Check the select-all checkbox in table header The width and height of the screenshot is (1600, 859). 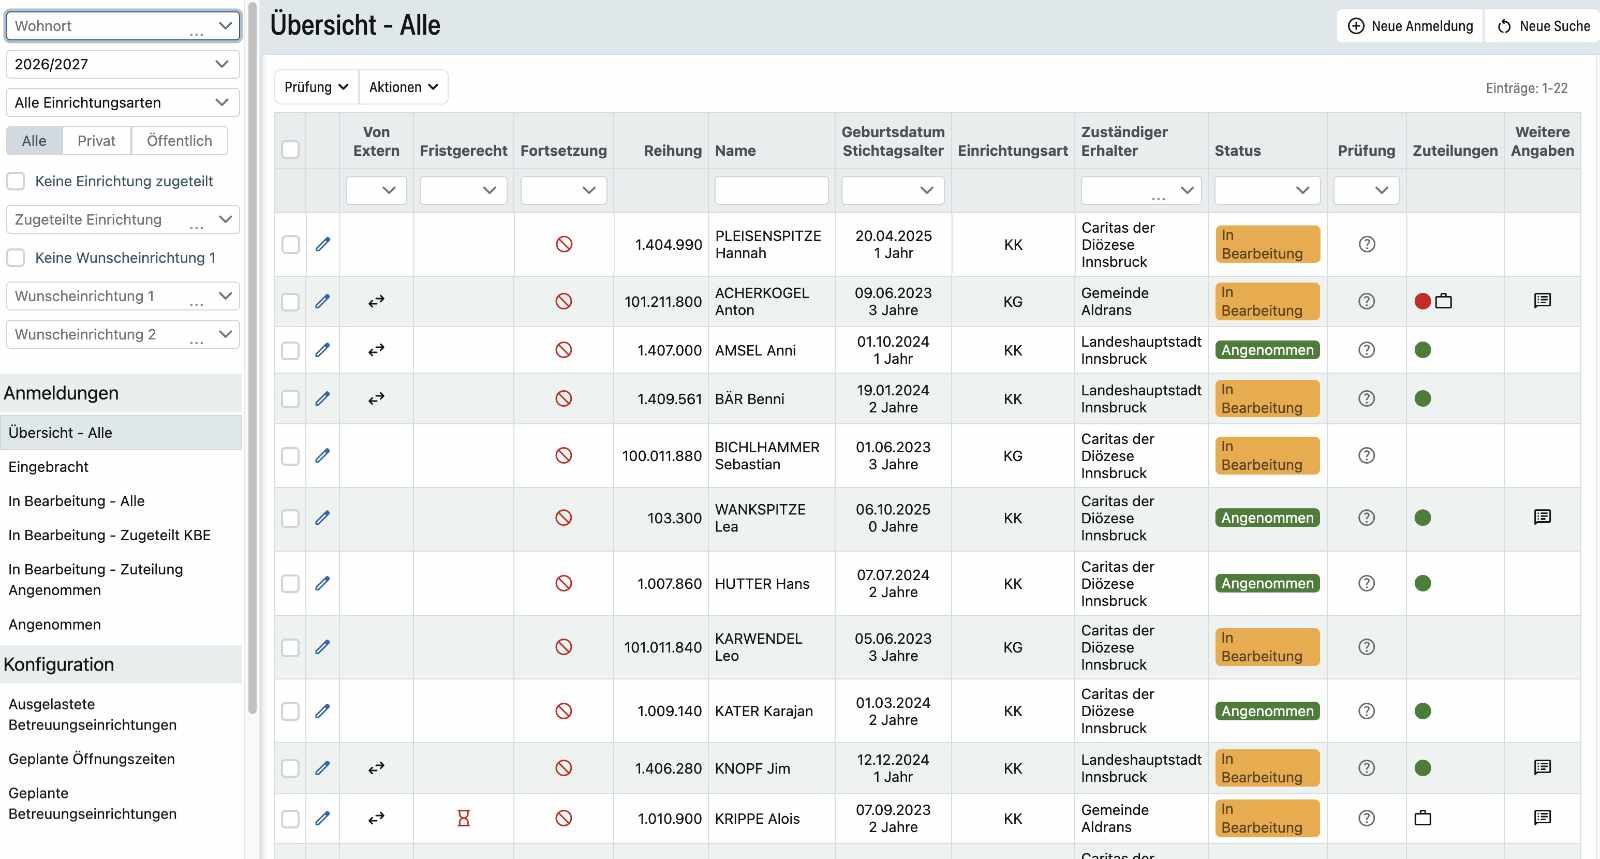290,150
